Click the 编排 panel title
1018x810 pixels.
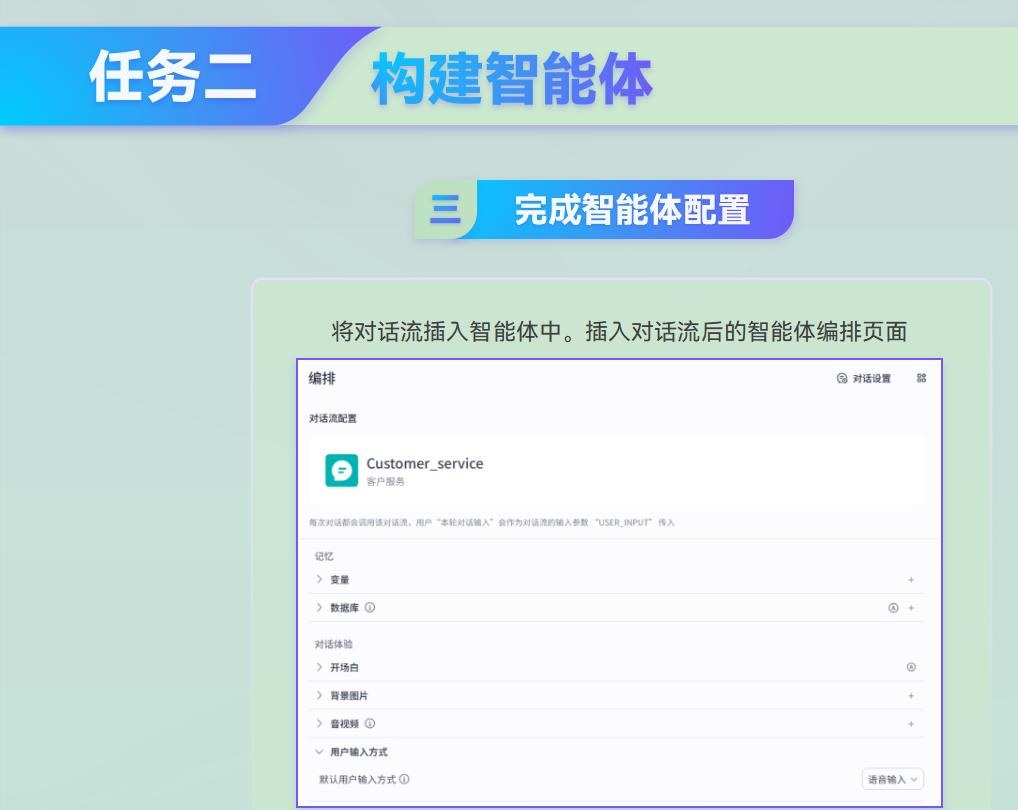(x=322, y=378)
